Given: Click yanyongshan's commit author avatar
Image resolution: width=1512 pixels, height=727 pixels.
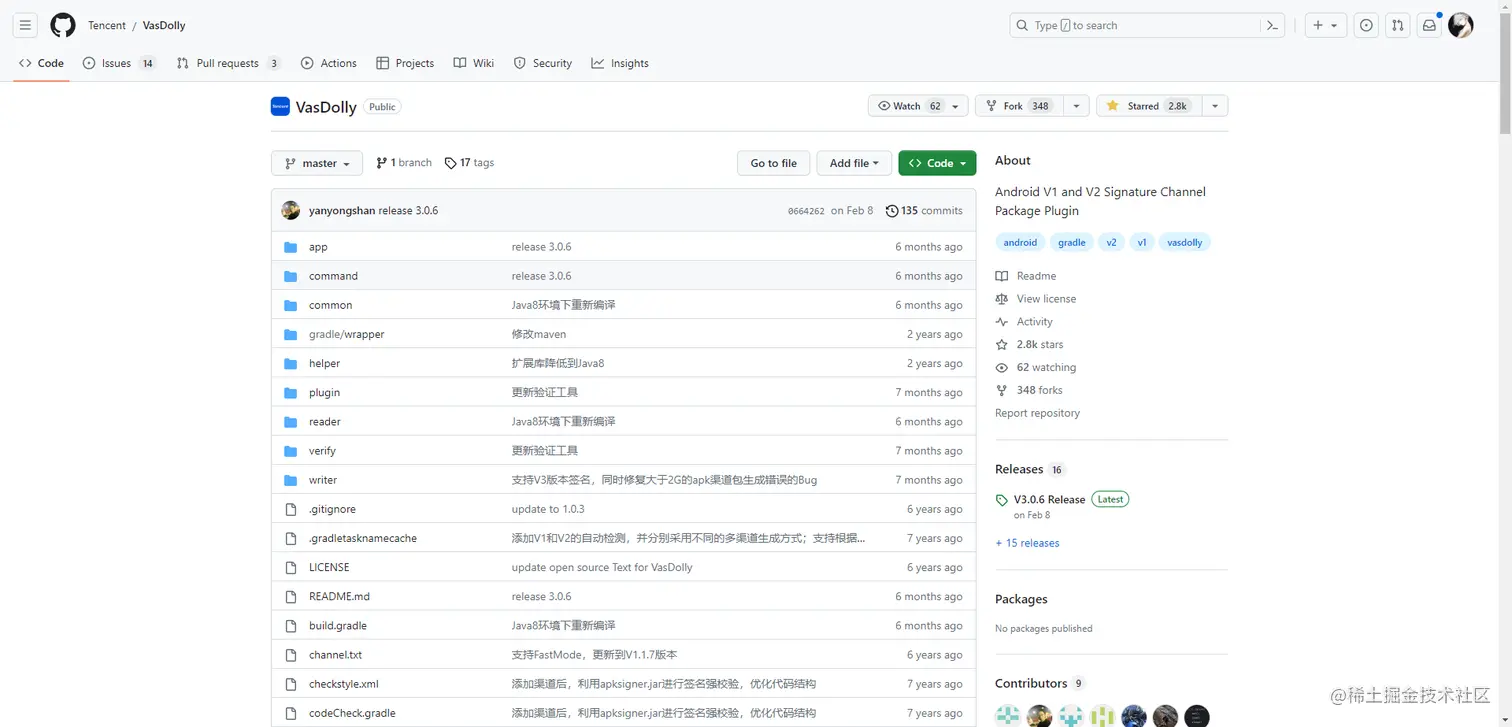Looking at the screenshot, I should pos(291,210).
